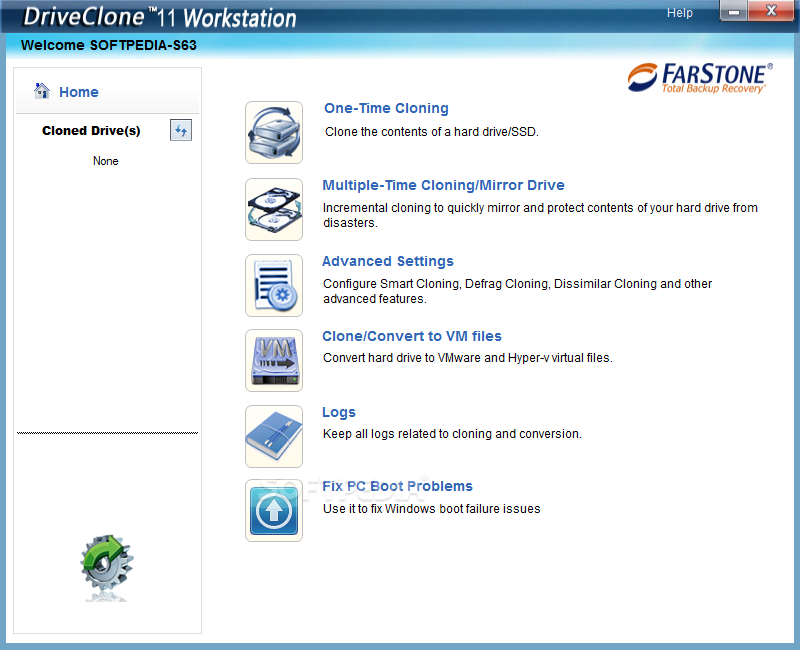The height and width of the screenshot is (650, 800).
Task: Go to Home in sidebar
Action: [79, 92]
